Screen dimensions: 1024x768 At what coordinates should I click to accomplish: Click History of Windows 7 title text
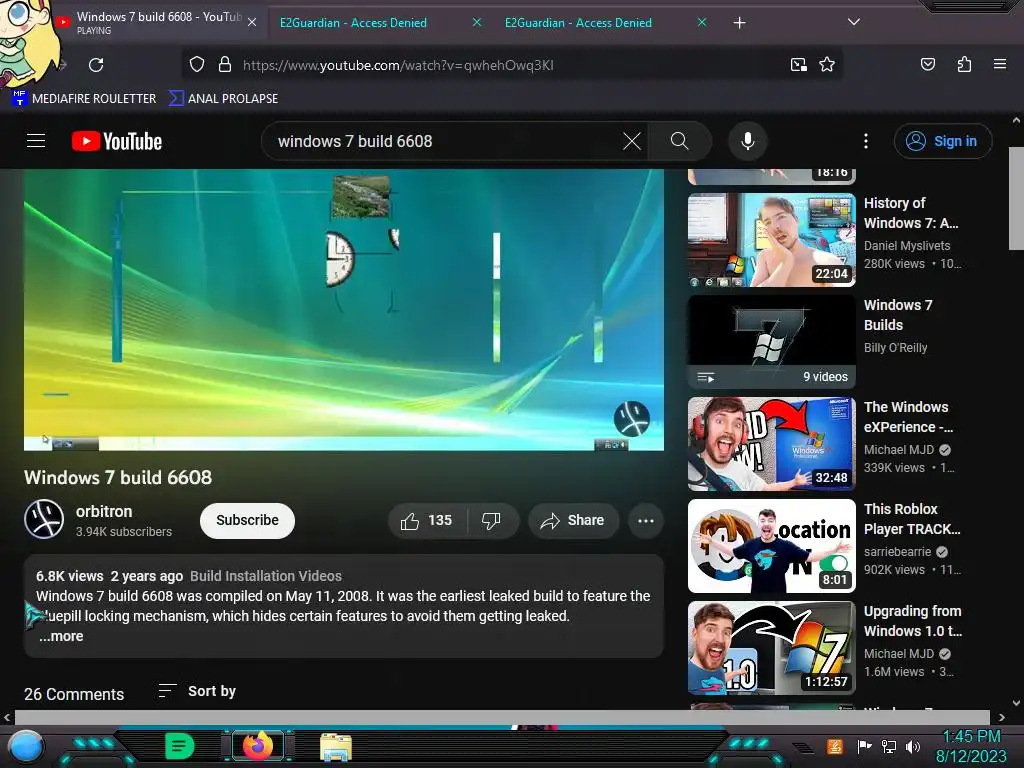911,213
